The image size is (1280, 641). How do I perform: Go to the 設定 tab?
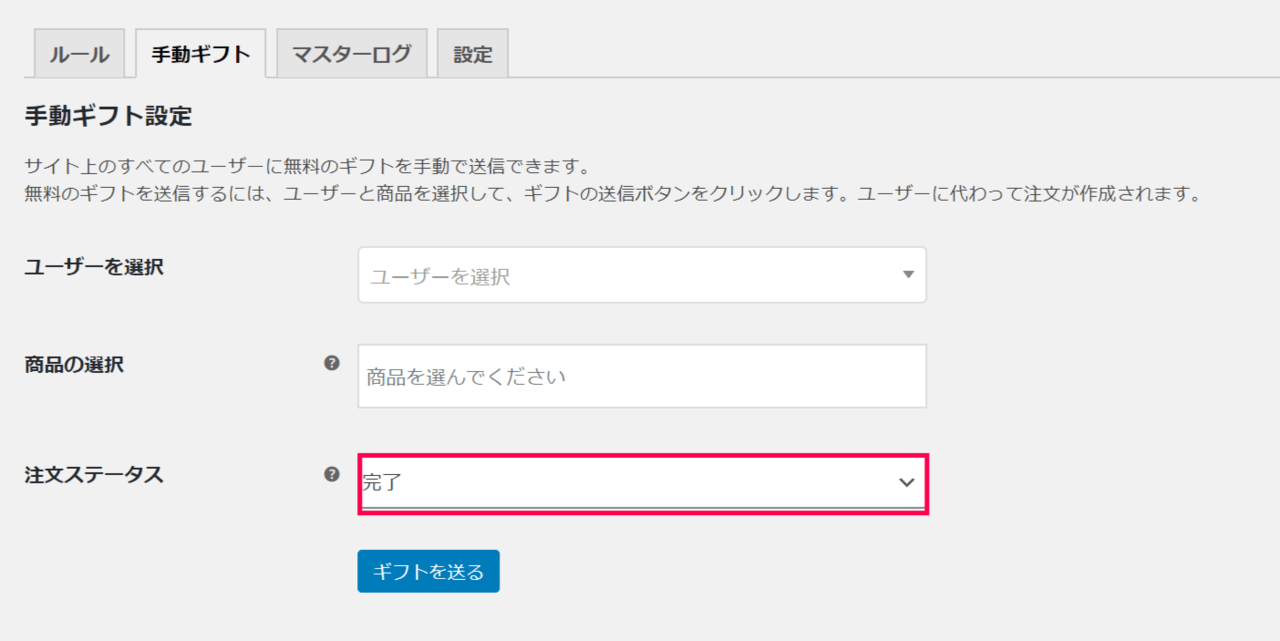tap(473, 54)
